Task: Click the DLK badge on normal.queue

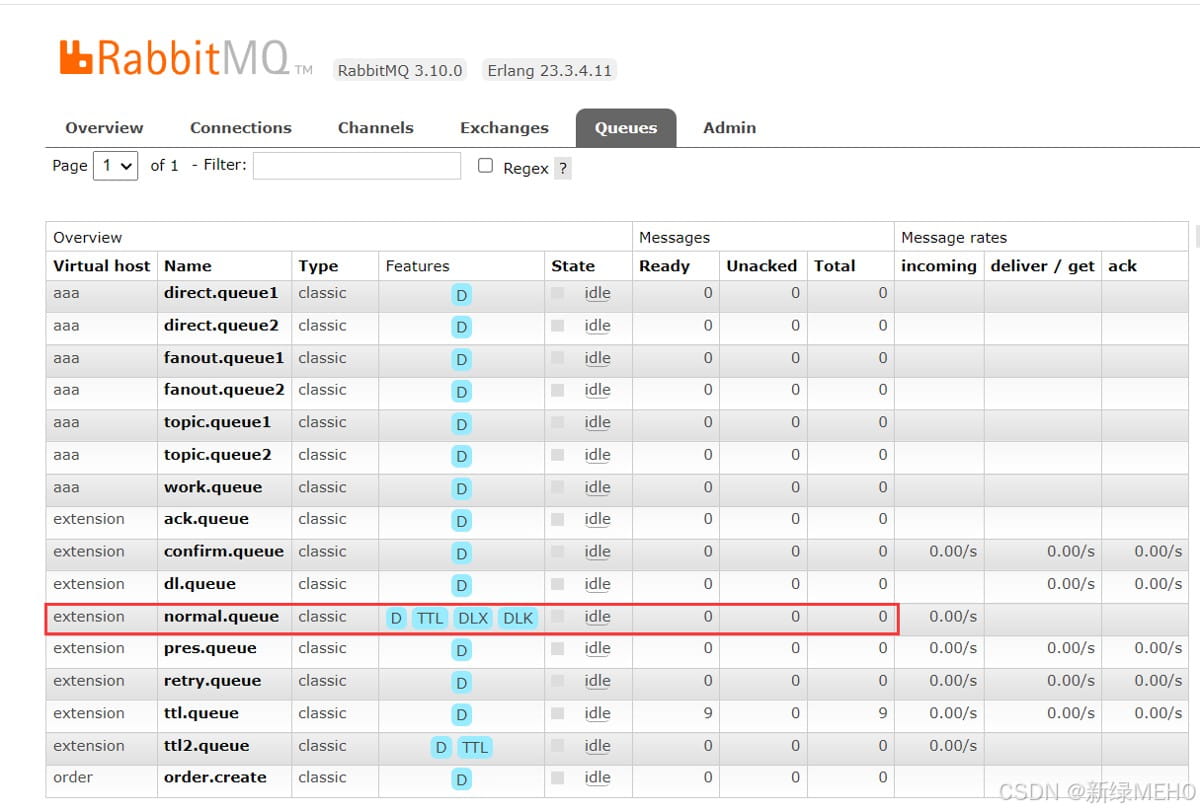Action: point(518,618)
